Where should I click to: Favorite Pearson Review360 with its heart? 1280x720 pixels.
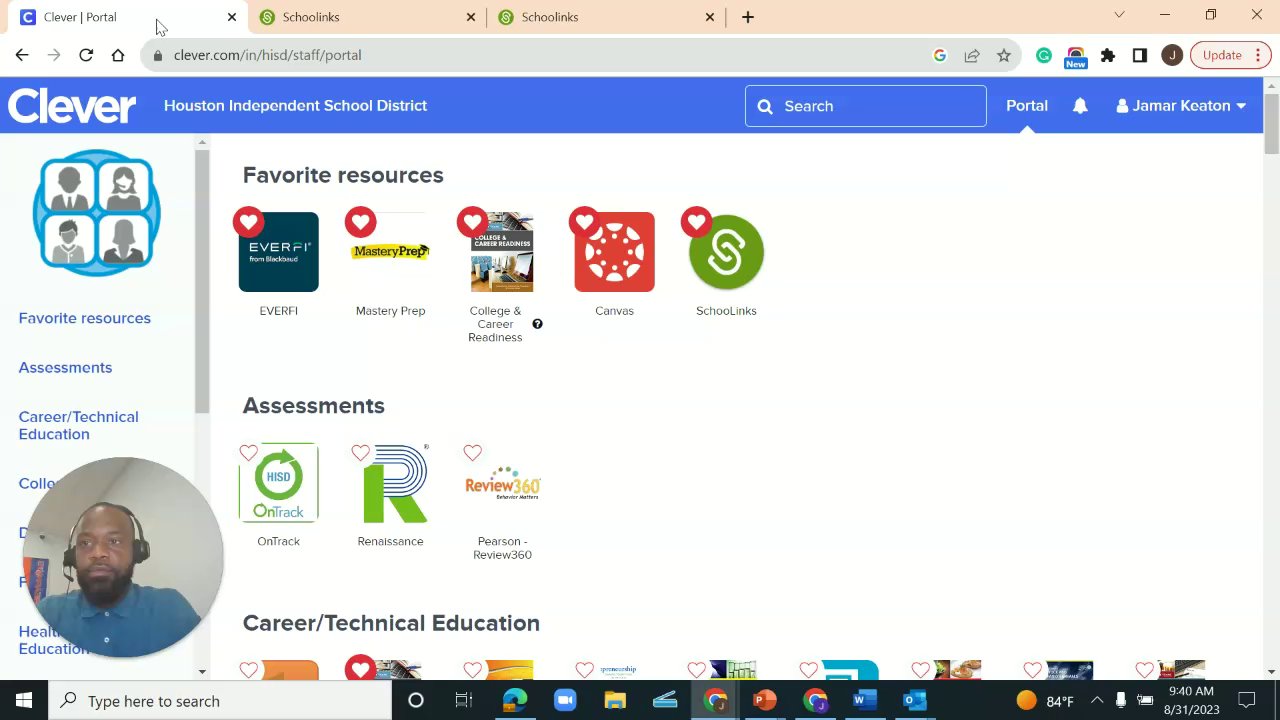(x=472, y=453)
